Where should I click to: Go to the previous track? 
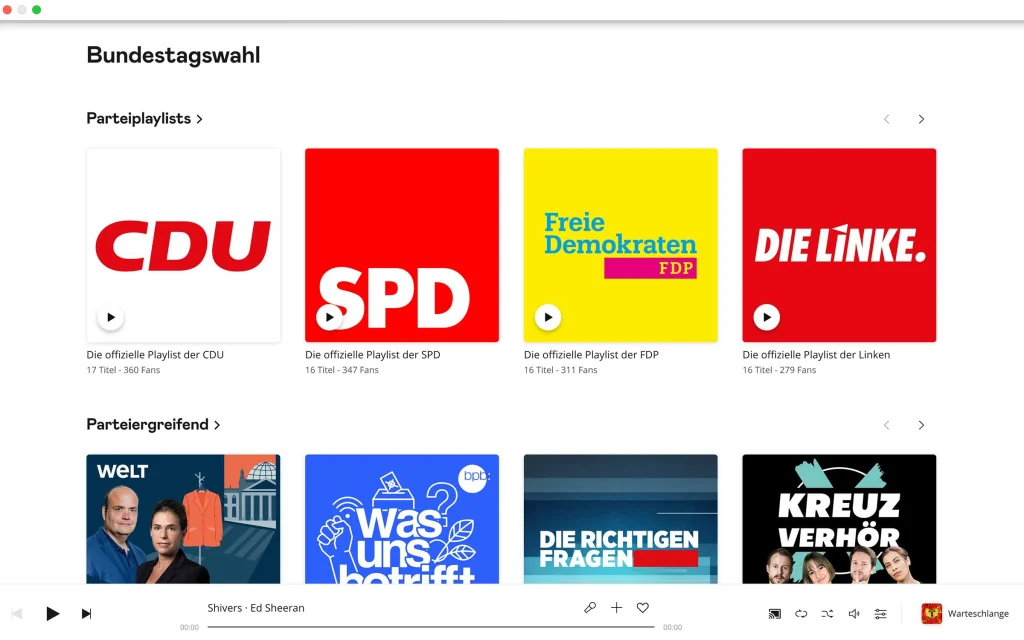click(x=18, y=613)
